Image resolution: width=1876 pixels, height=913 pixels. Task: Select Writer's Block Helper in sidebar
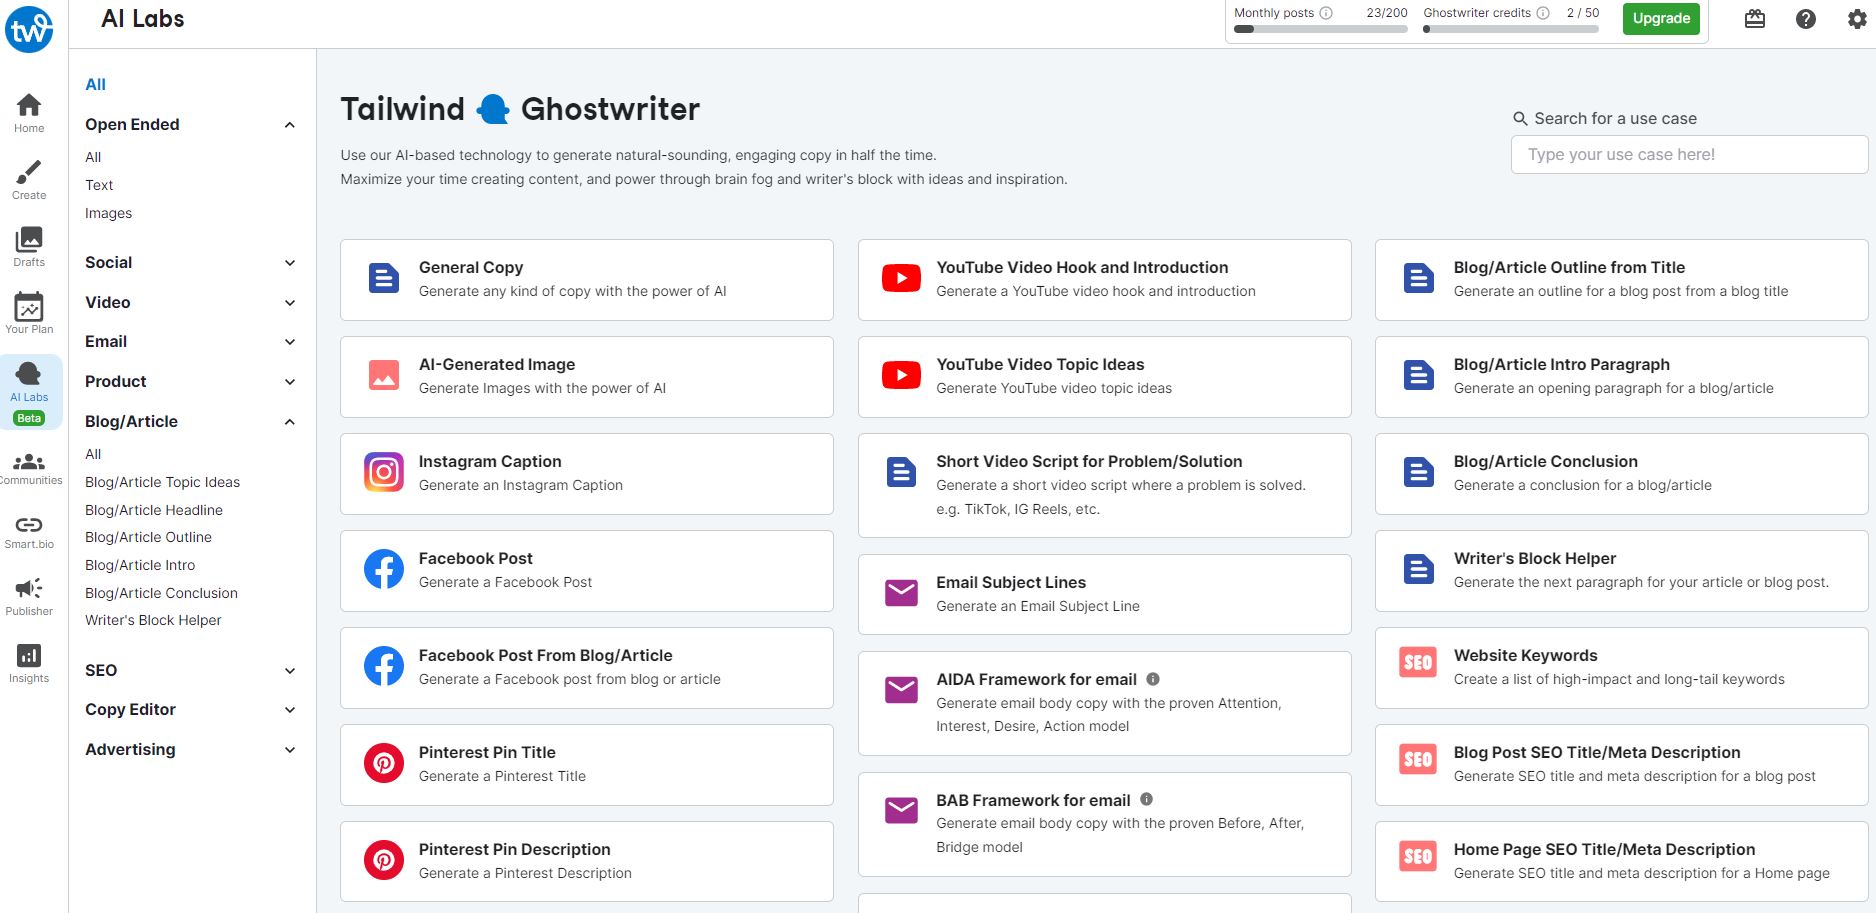tap(153, 620)
